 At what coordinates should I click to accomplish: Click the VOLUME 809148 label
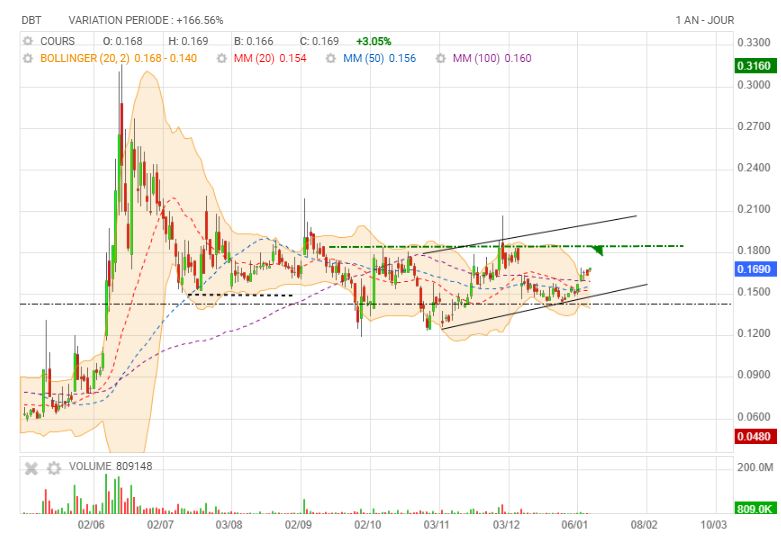[111, 466]
